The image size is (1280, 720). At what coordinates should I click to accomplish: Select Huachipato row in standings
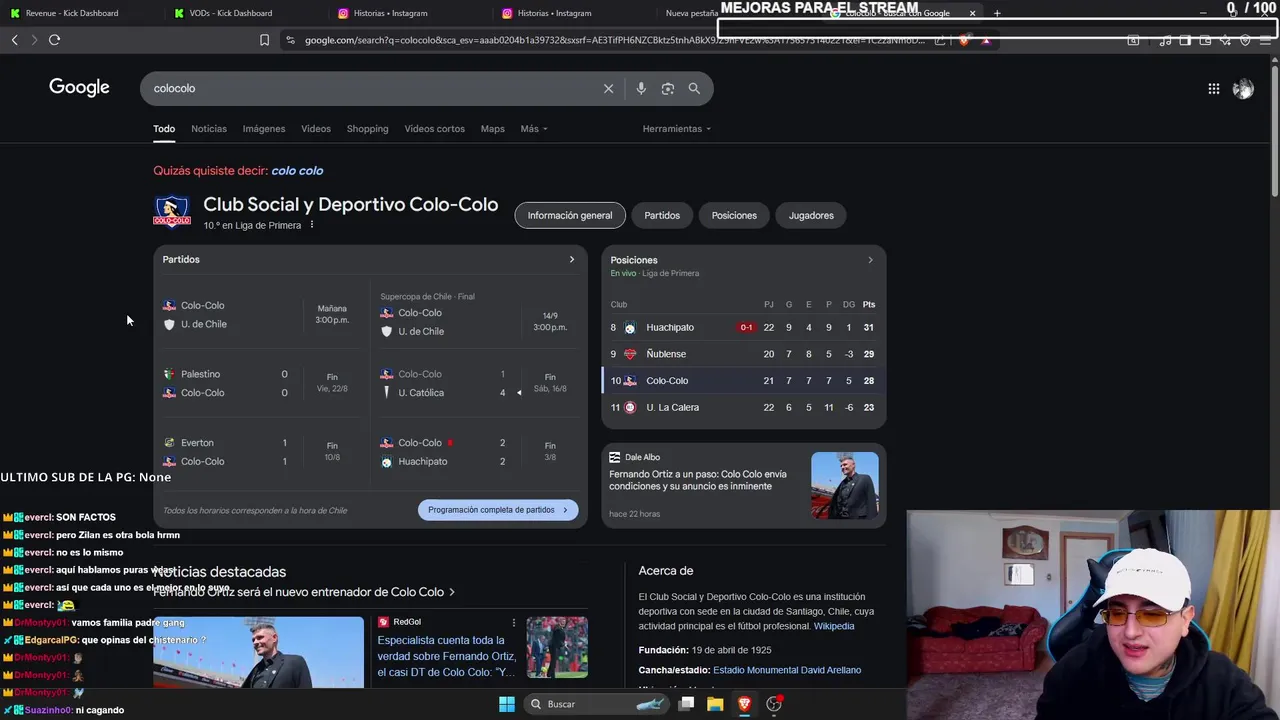pyautogui.click(x=744, y=327)
